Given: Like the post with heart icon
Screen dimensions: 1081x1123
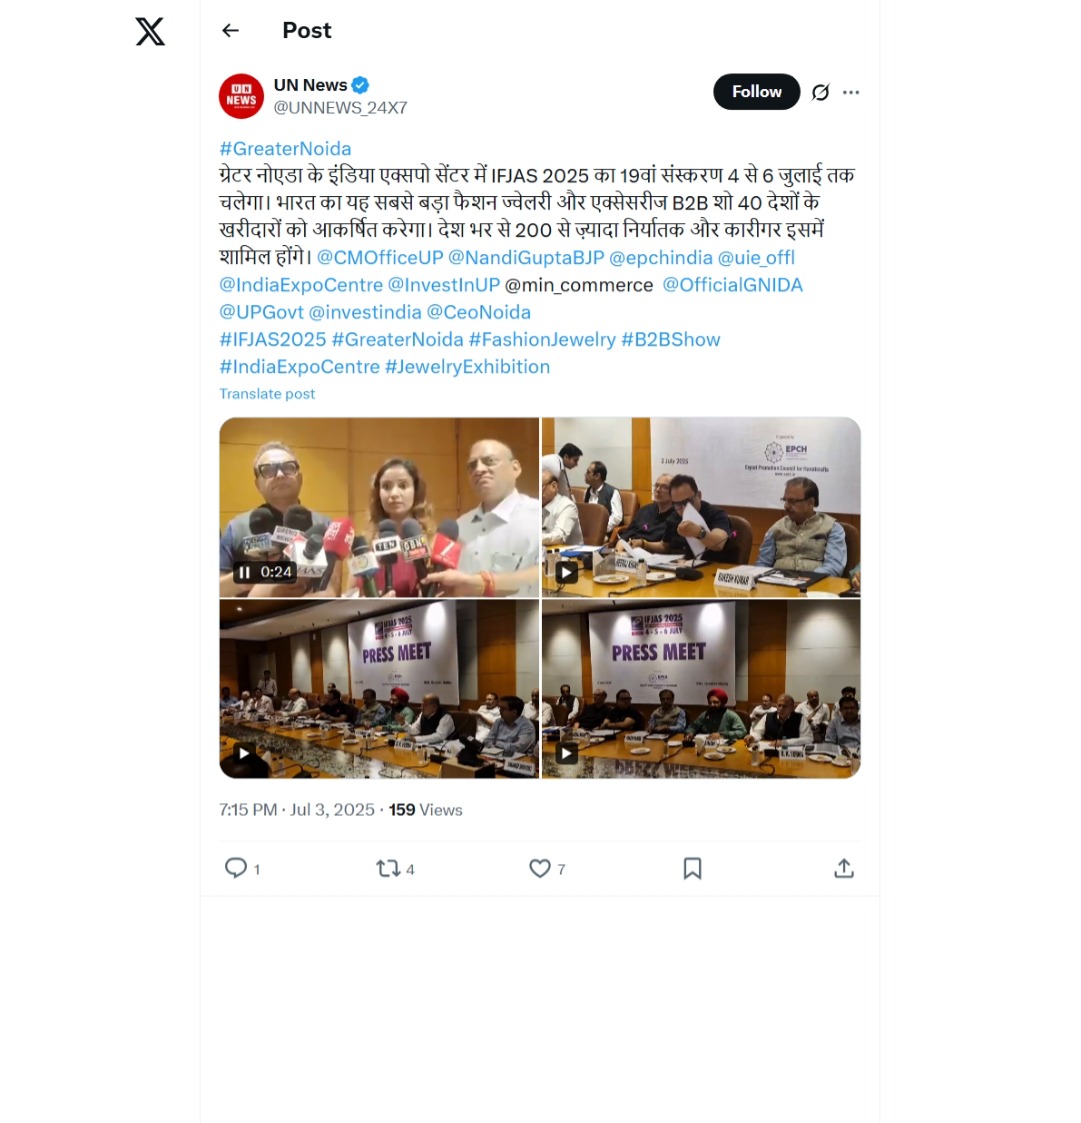Looking at the screenshot, I should point(539,869).
